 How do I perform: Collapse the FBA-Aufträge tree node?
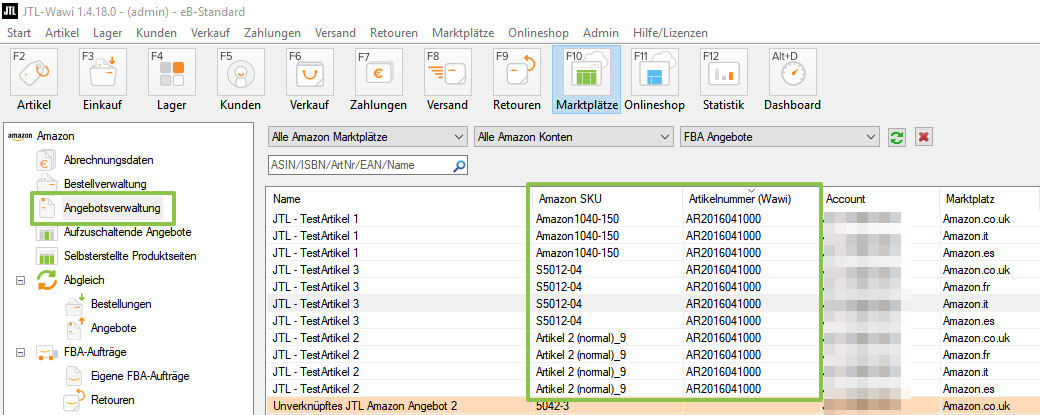[21, 352]
